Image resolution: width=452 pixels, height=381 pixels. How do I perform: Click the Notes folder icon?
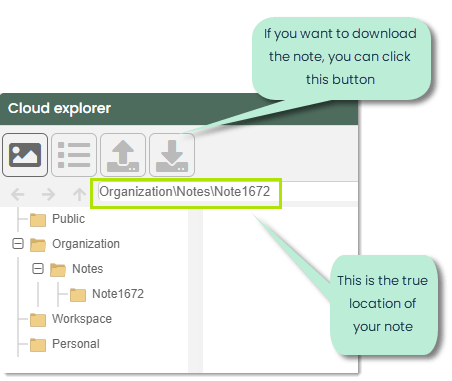tap(58, 270)
